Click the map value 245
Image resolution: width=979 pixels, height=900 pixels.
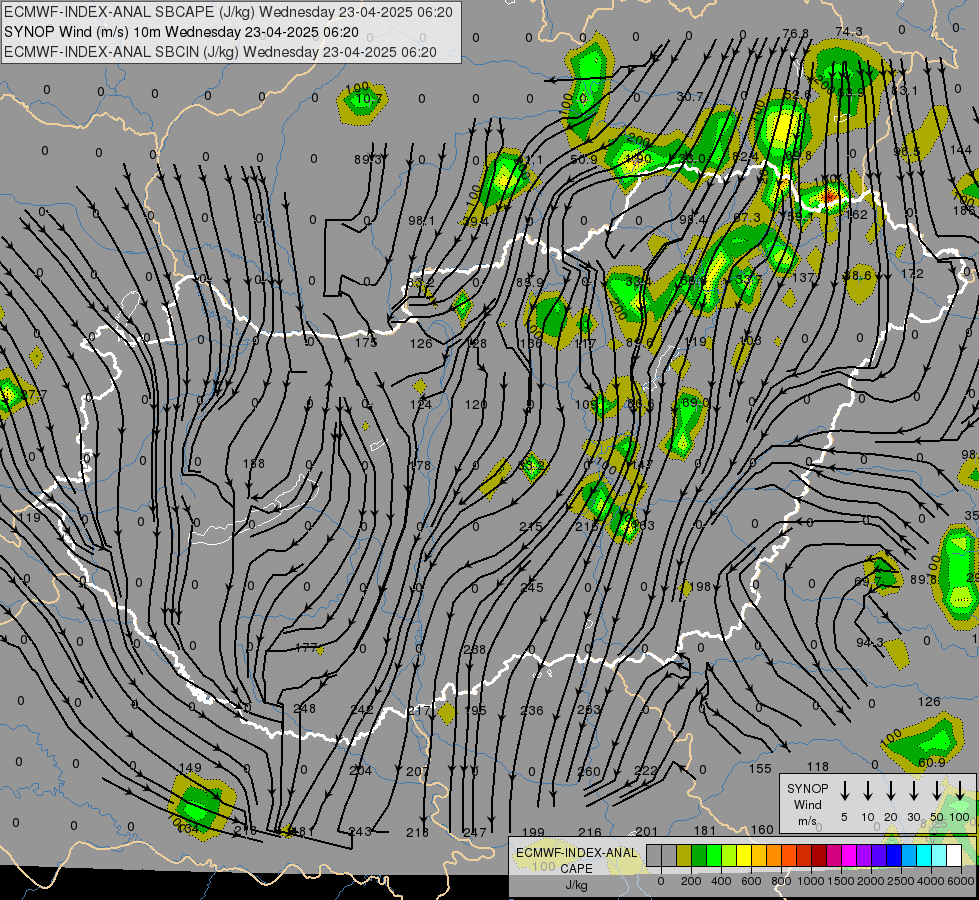532,588
